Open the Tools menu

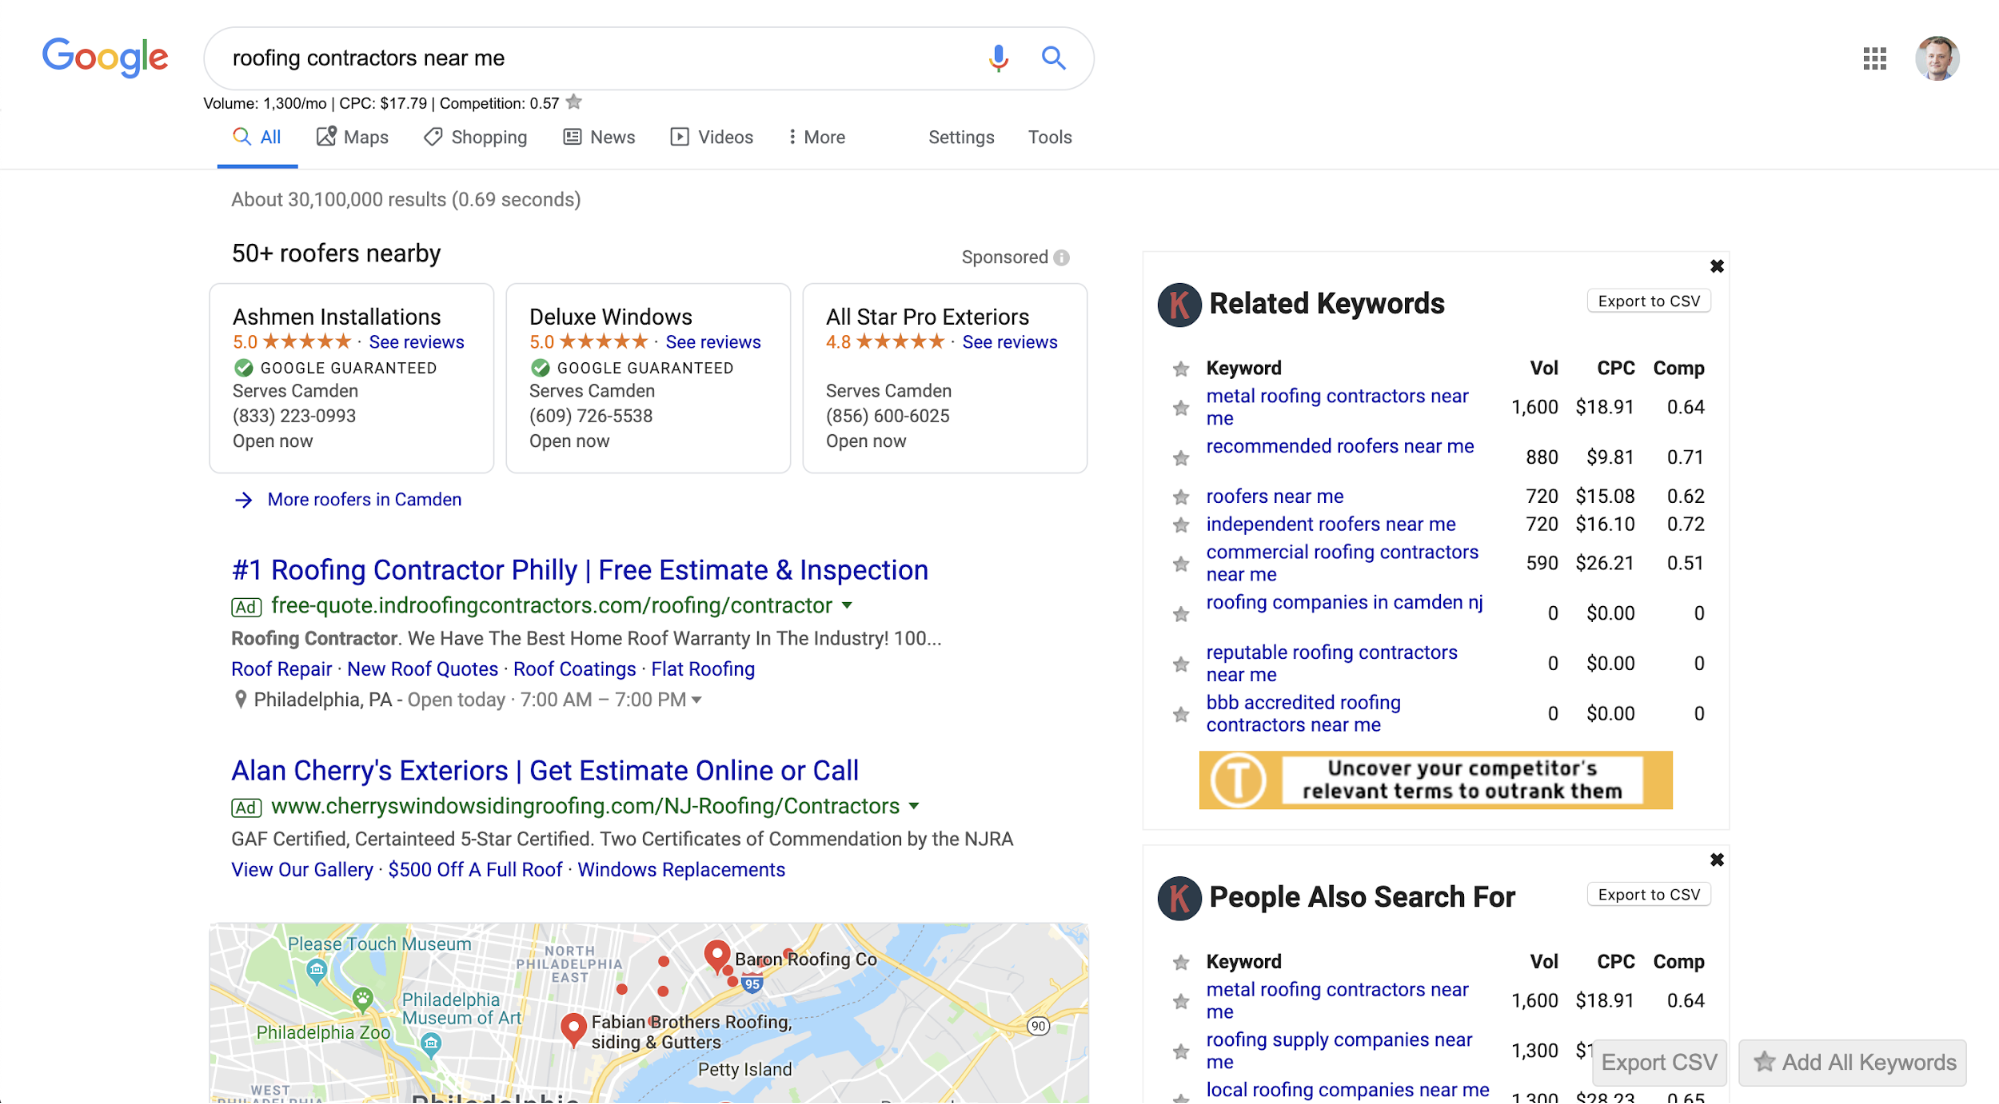tap(1050, 137)
